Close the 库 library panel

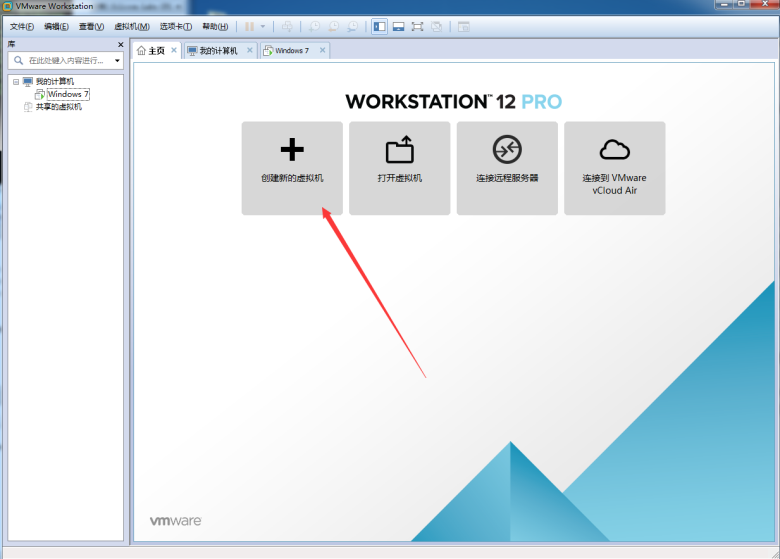(120, 45)
